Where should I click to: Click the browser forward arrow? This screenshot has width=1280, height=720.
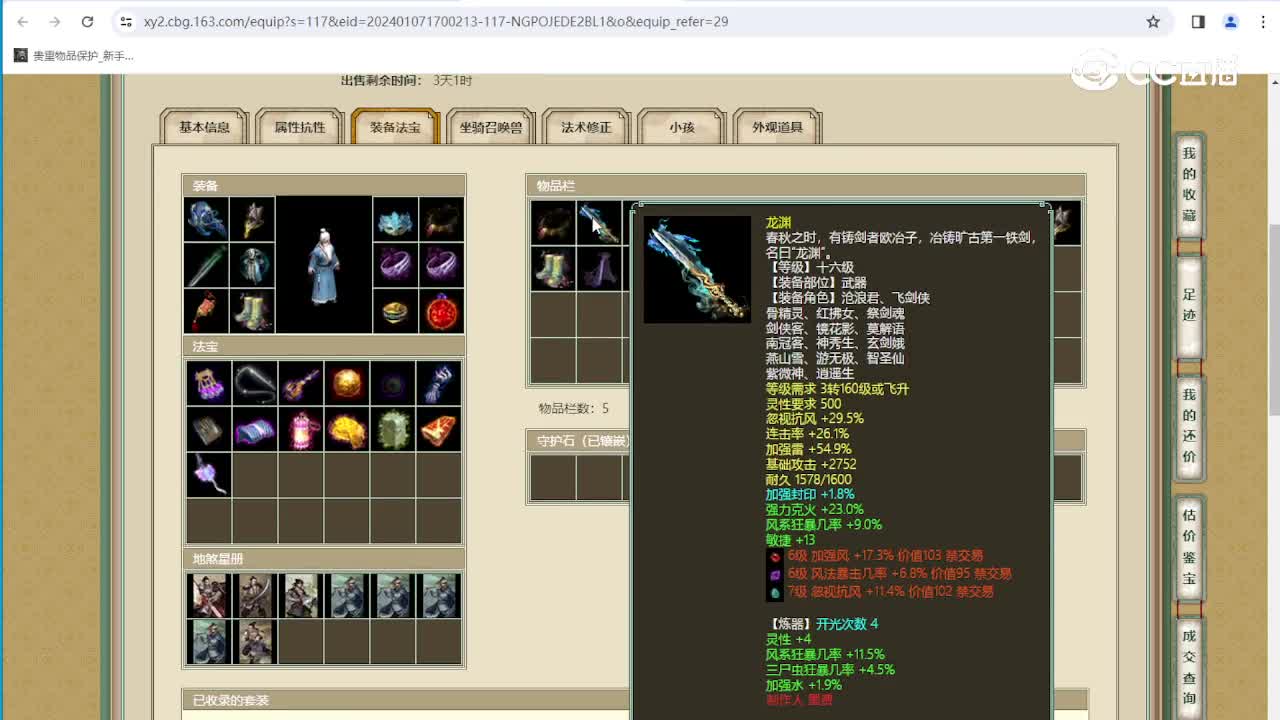coord(55,21)
